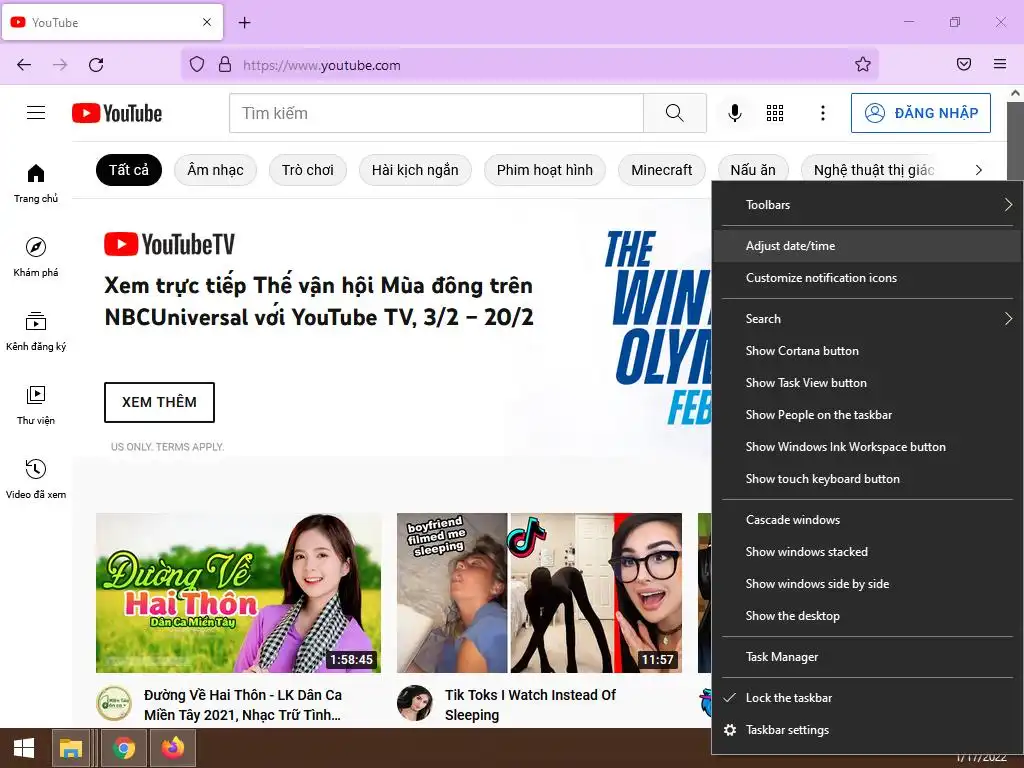
Task: Select Adjust date/time
Action: (x=867, y=246)
